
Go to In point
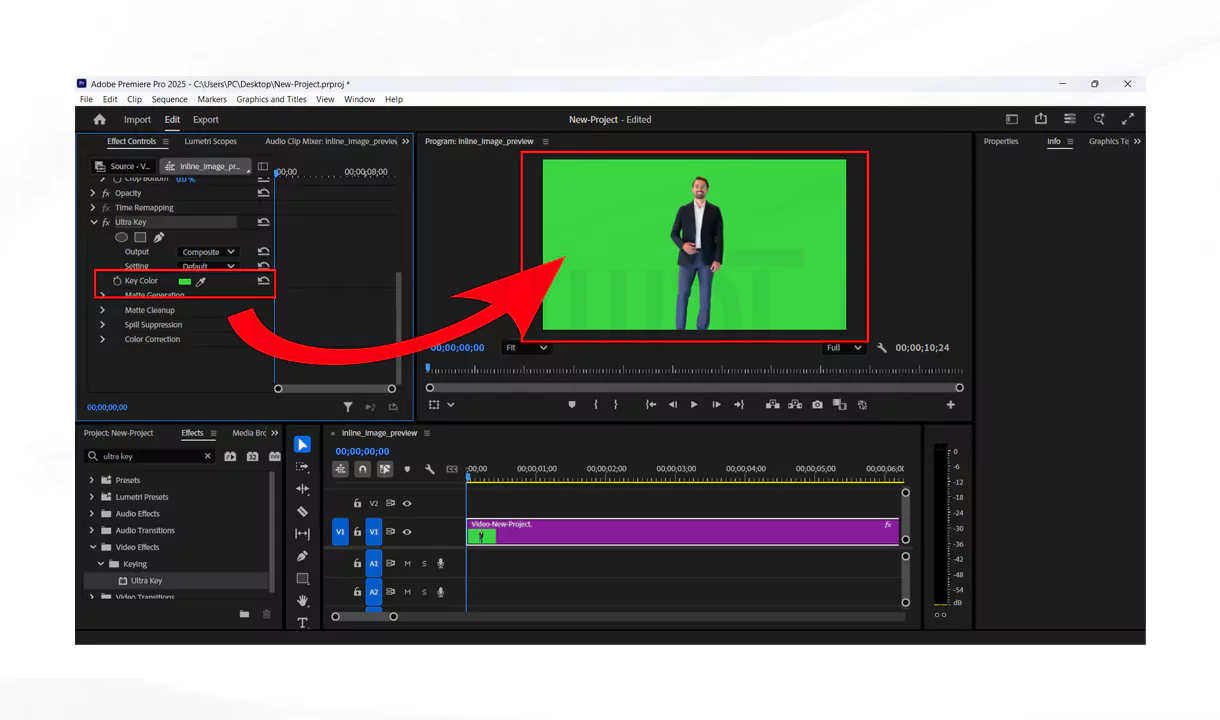pos(651,405)
